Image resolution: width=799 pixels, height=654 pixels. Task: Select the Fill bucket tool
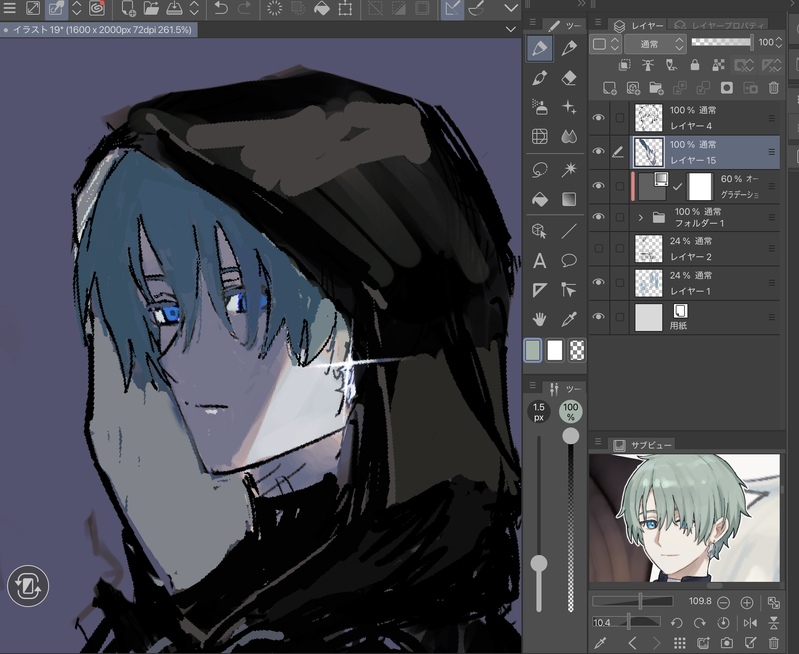tap(540, 199)
